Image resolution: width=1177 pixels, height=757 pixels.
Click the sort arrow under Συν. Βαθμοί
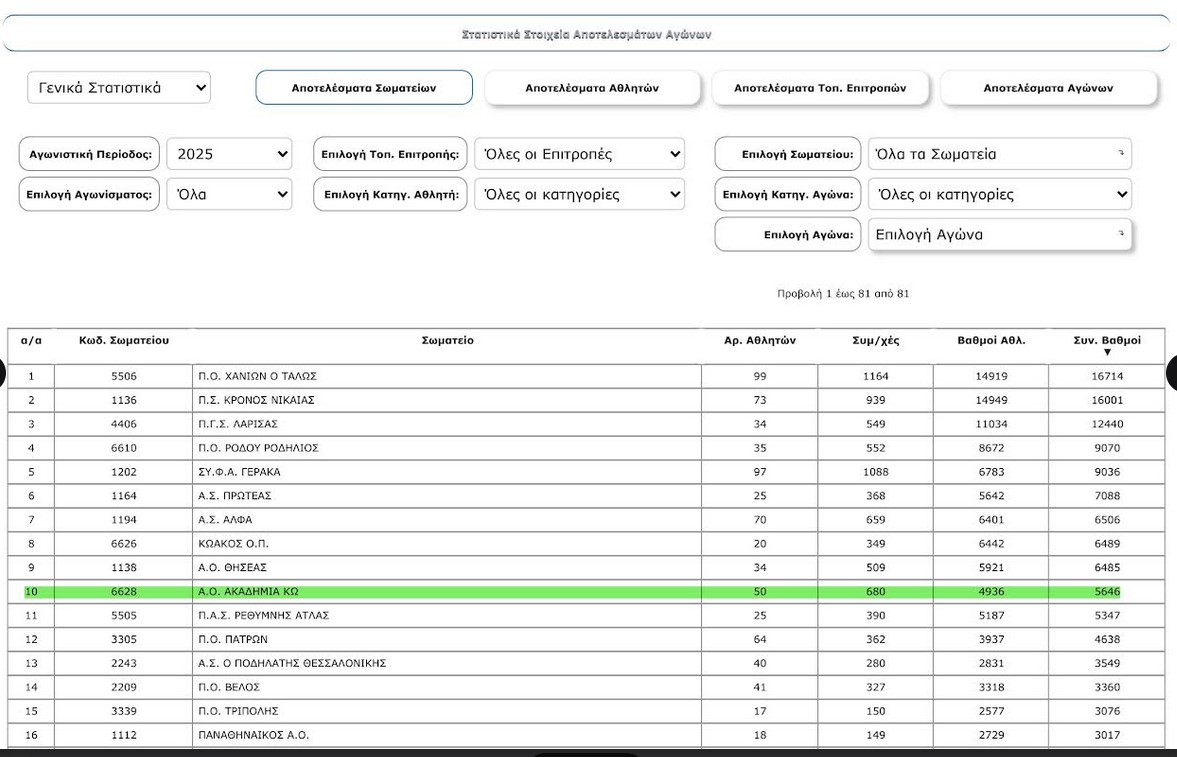(1106, 352)
